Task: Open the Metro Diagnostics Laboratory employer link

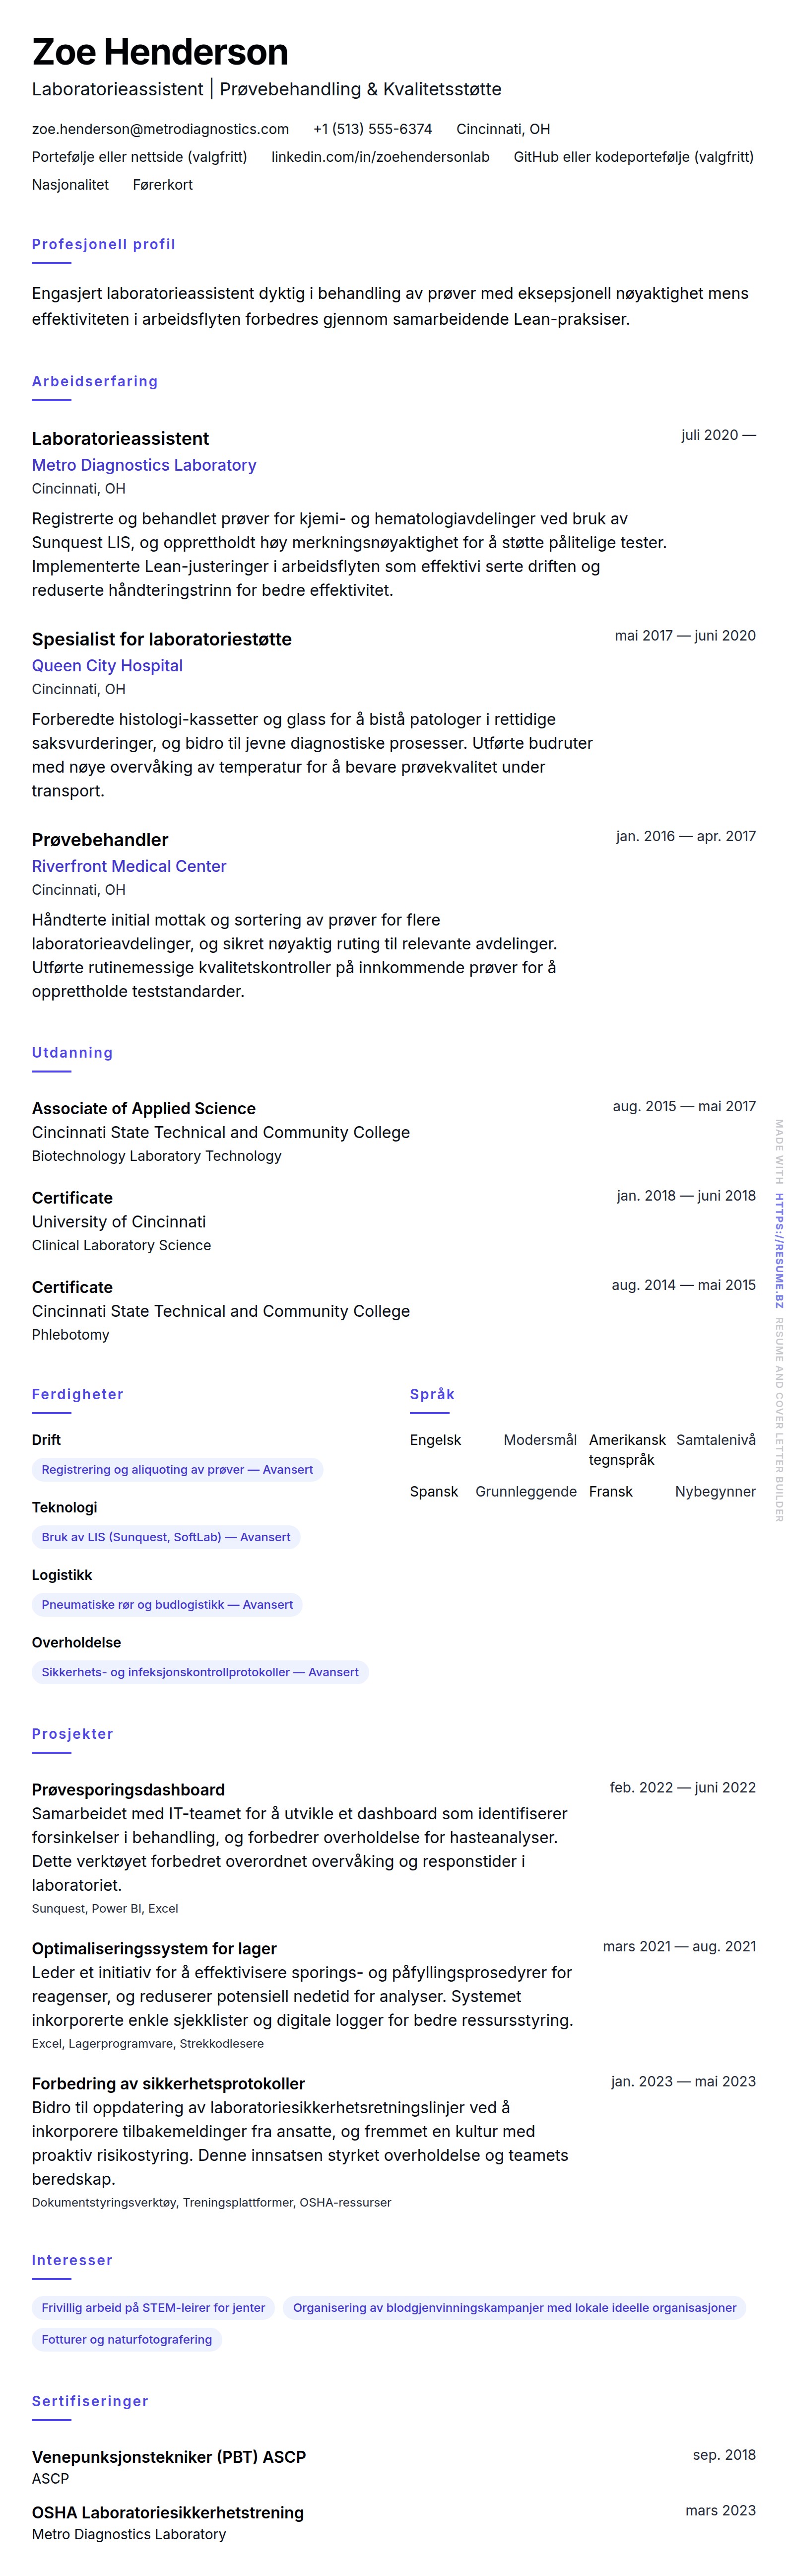Action: tap(144, 465)
